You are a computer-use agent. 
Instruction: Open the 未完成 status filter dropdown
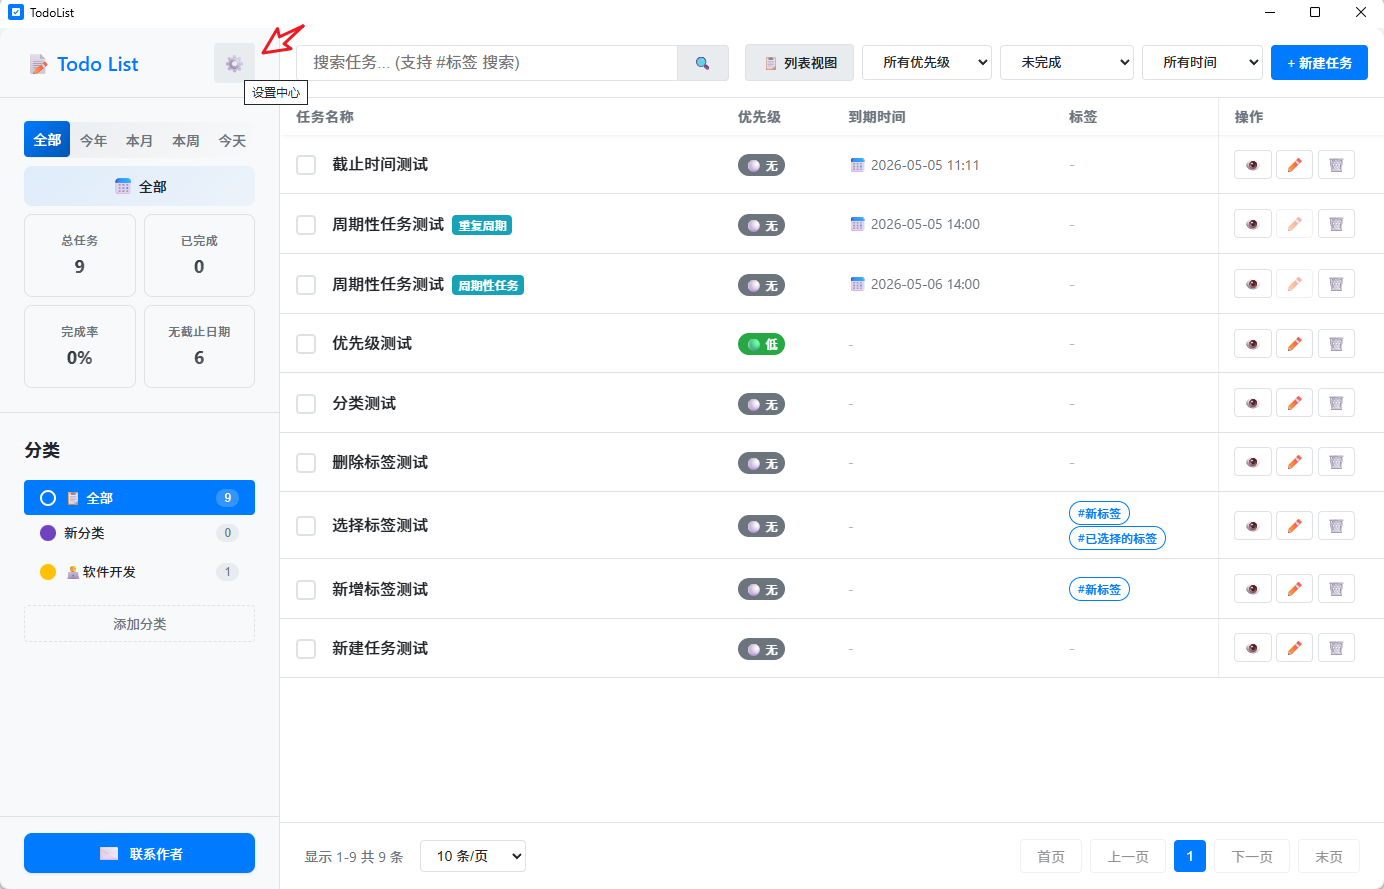coord(1067,63)
